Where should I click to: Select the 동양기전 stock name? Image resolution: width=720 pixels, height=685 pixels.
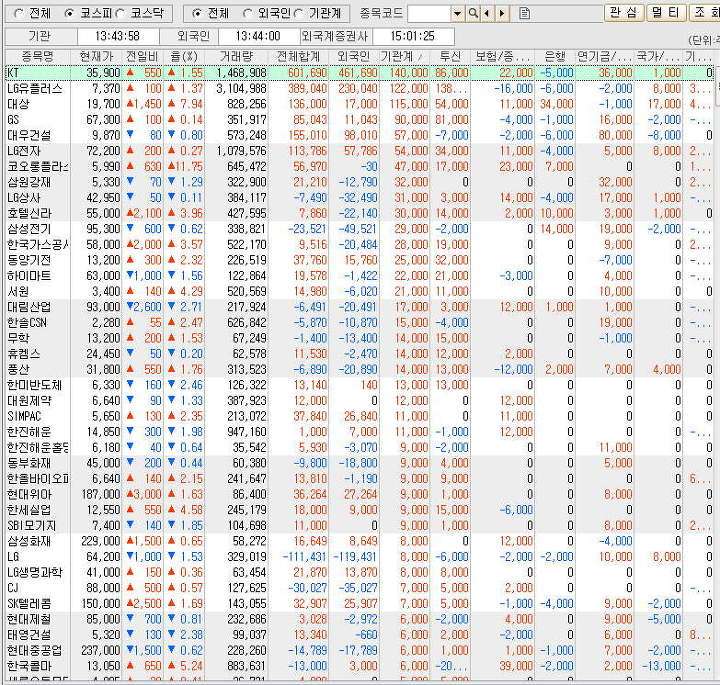pos(29,260)
